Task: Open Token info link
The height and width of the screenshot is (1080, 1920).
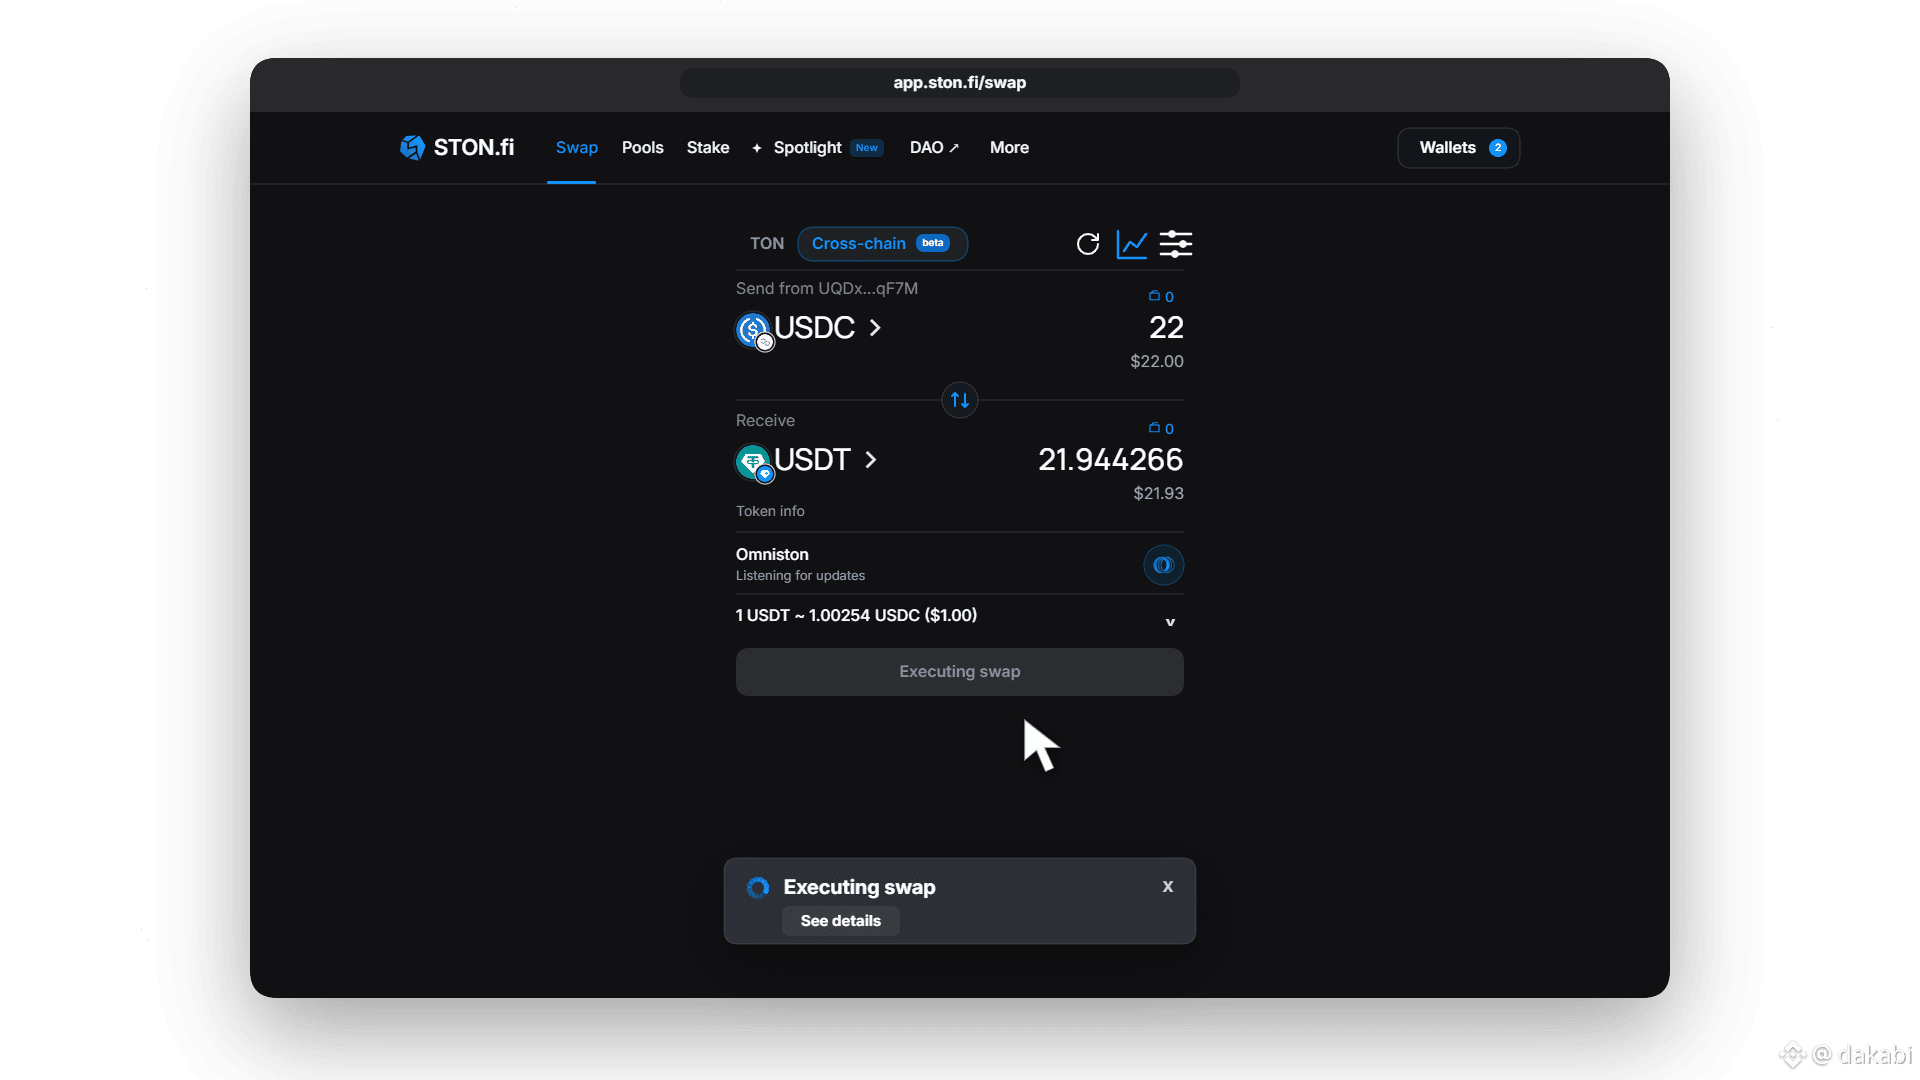Action: 770,511
